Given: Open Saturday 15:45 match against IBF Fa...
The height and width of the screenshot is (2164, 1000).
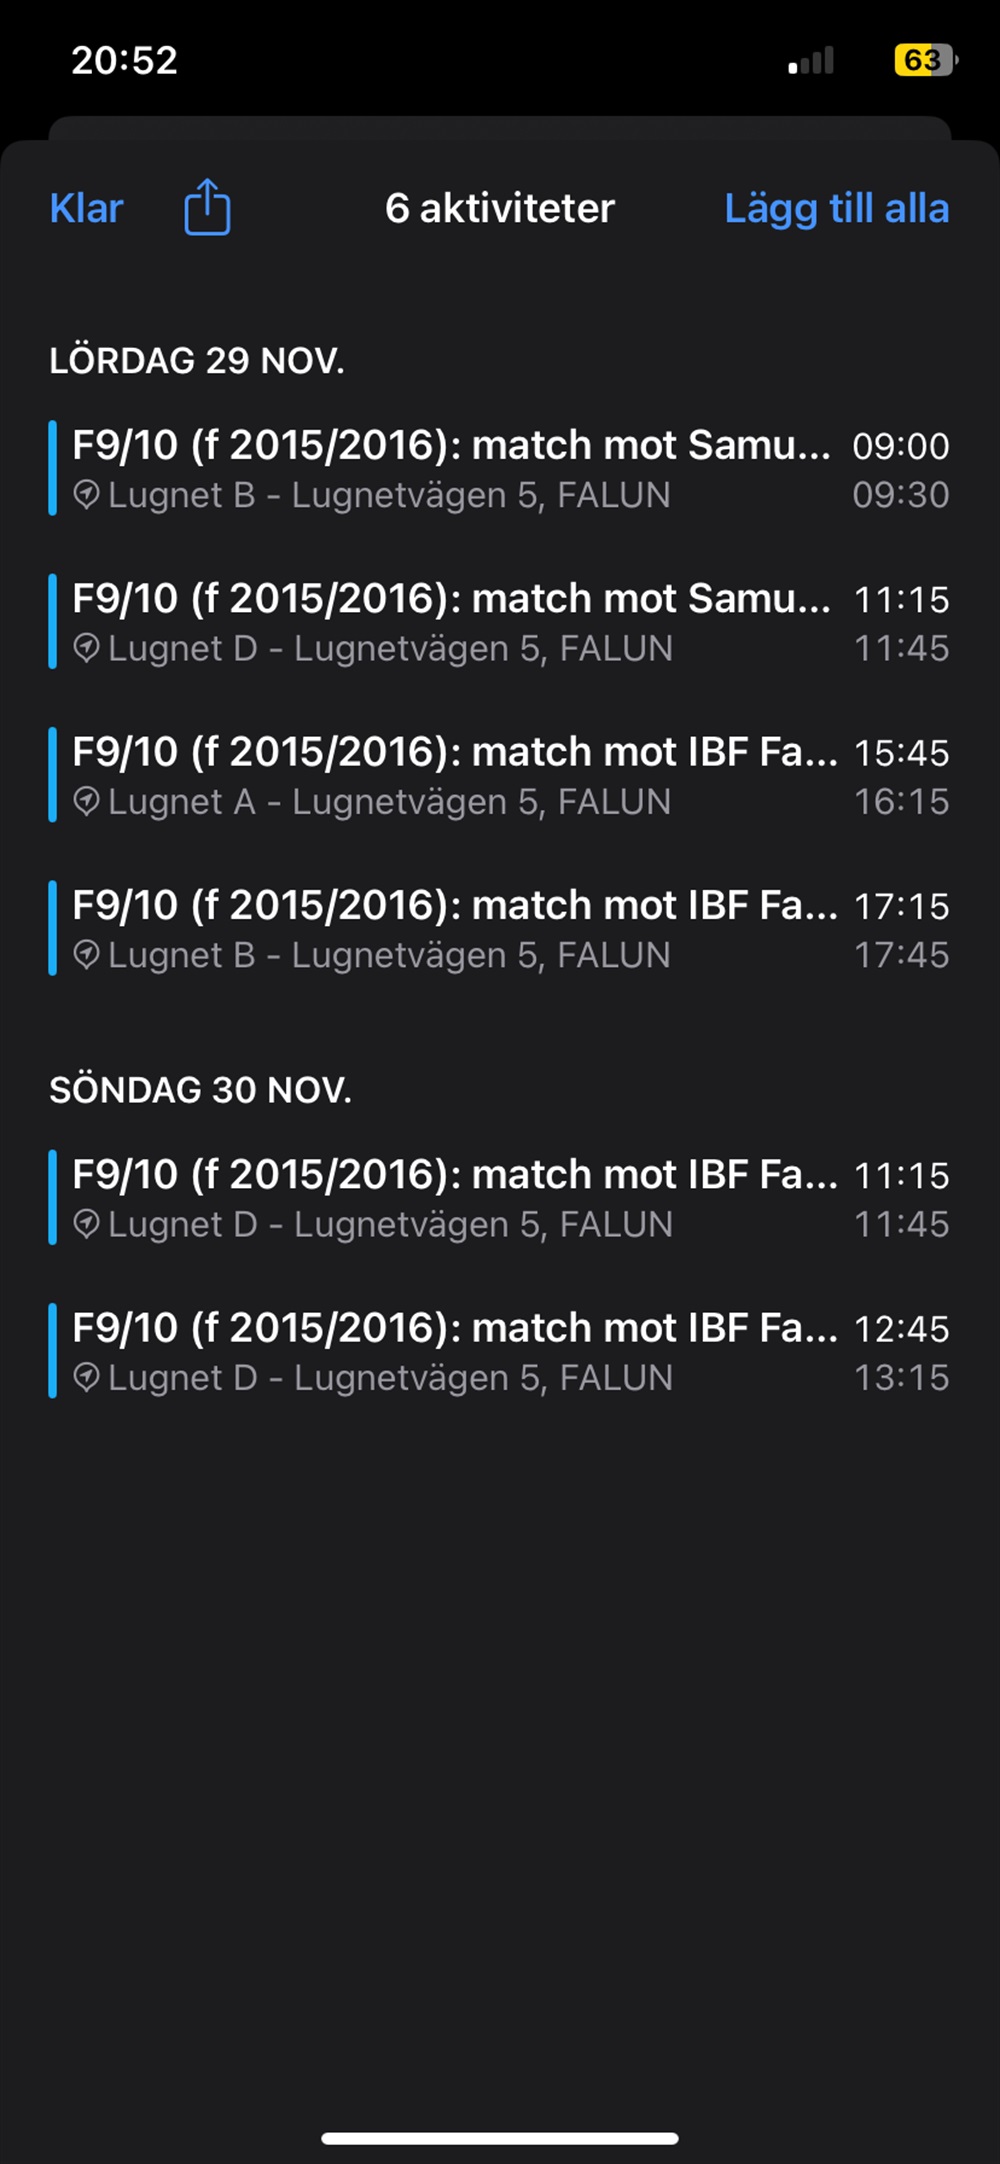Looking at the screenshot, I should point(450,753).
